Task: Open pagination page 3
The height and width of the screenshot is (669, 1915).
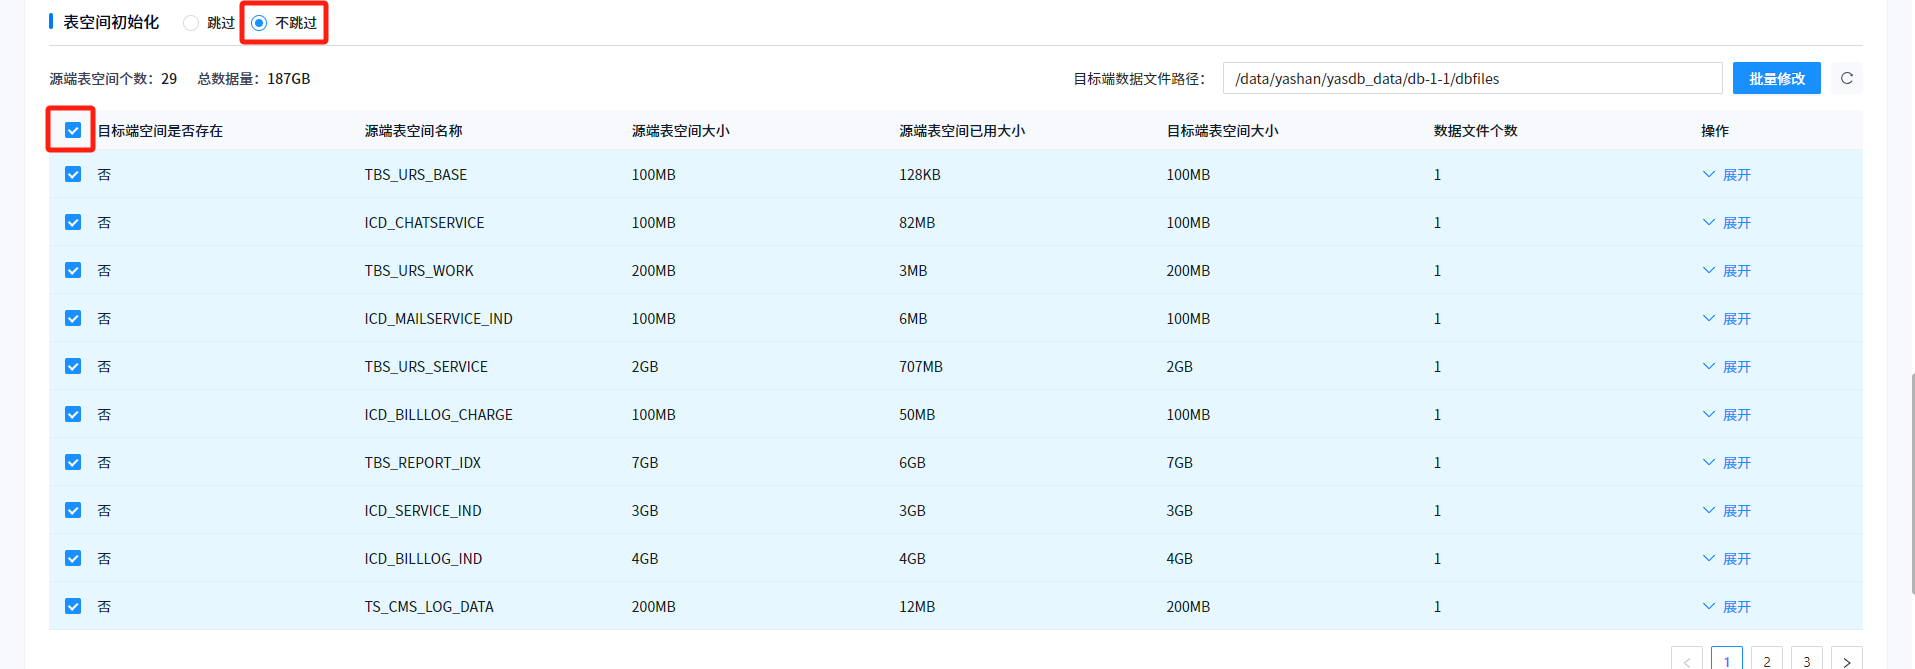Action: (x=1807, y=658)
